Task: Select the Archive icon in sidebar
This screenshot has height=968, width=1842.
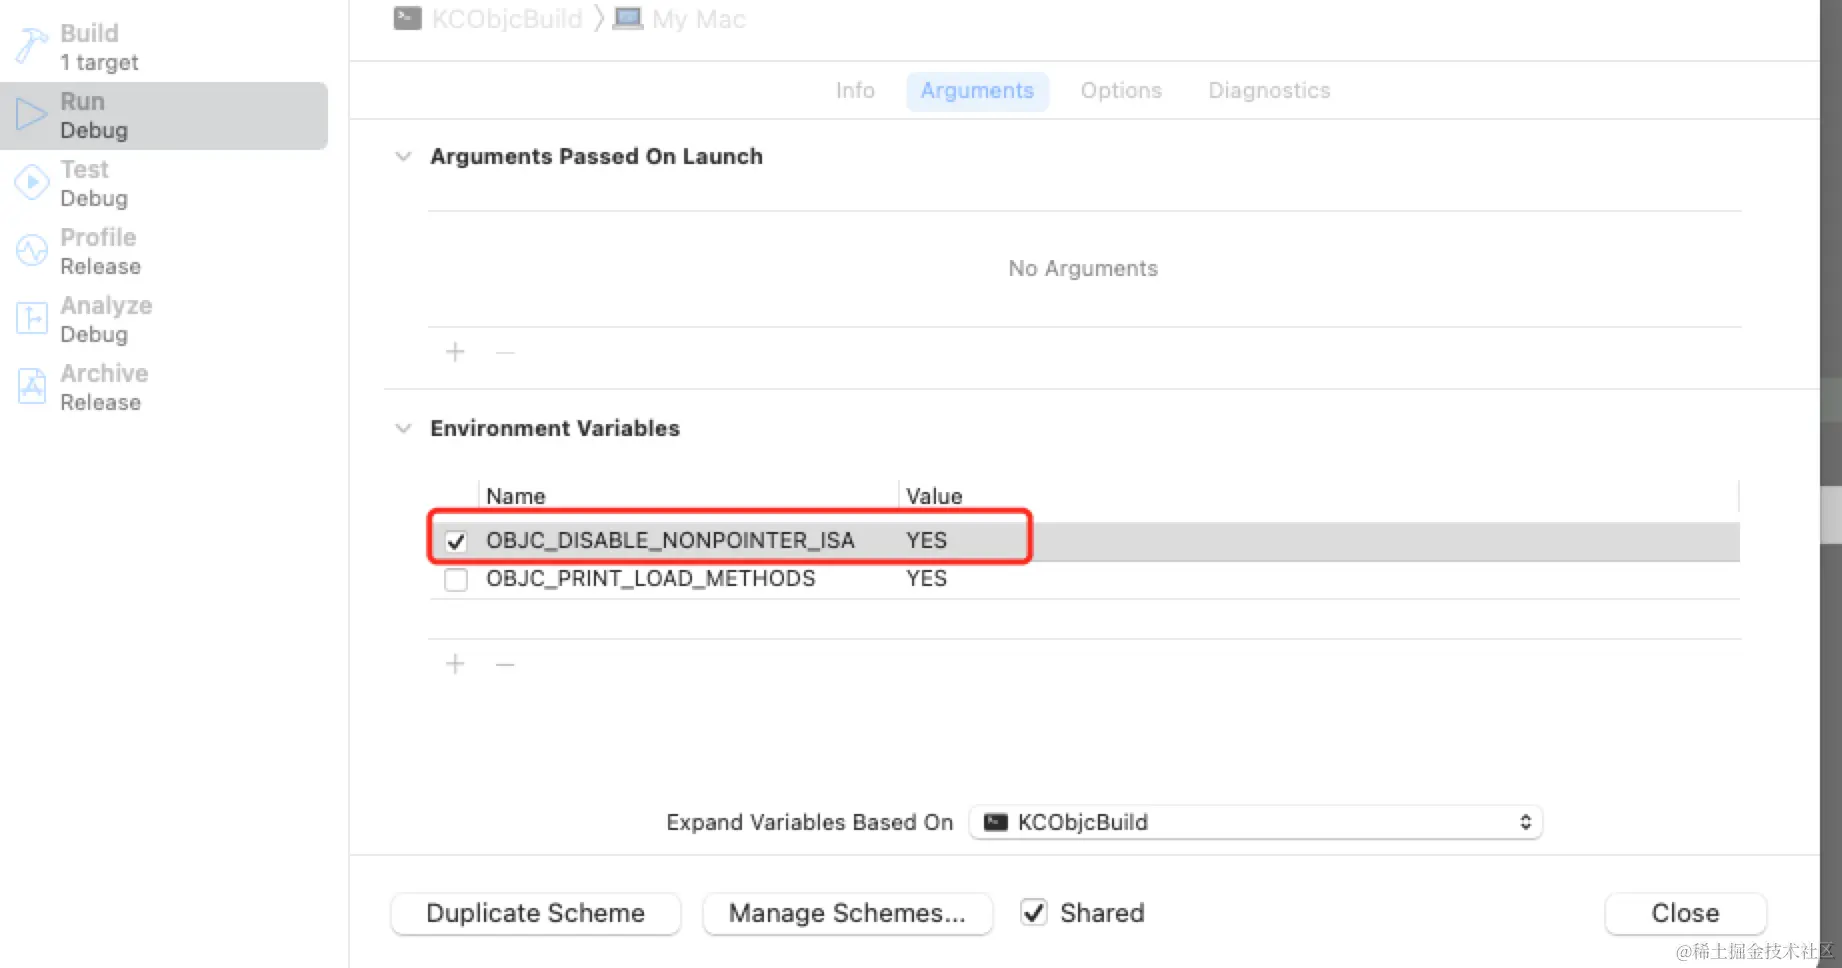Action: coord(31,387)
